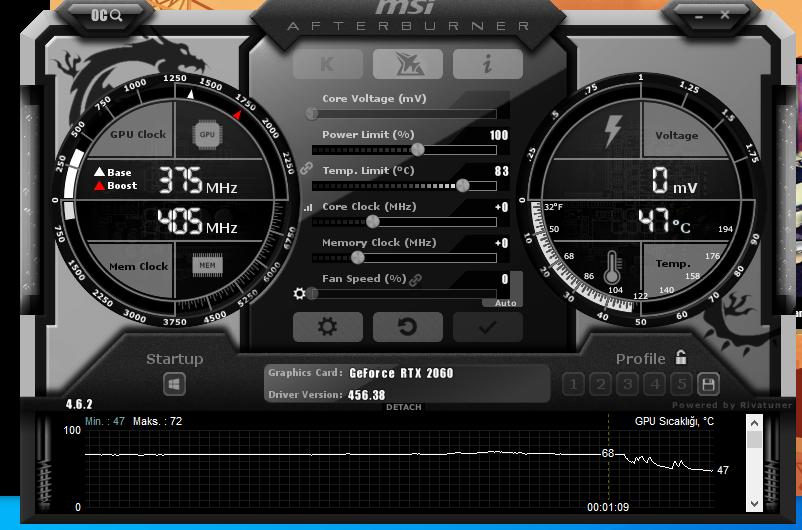The image size is (802, 530).
Task: Click the Maks. : 72 readout
Action: [x=158, y=422]
